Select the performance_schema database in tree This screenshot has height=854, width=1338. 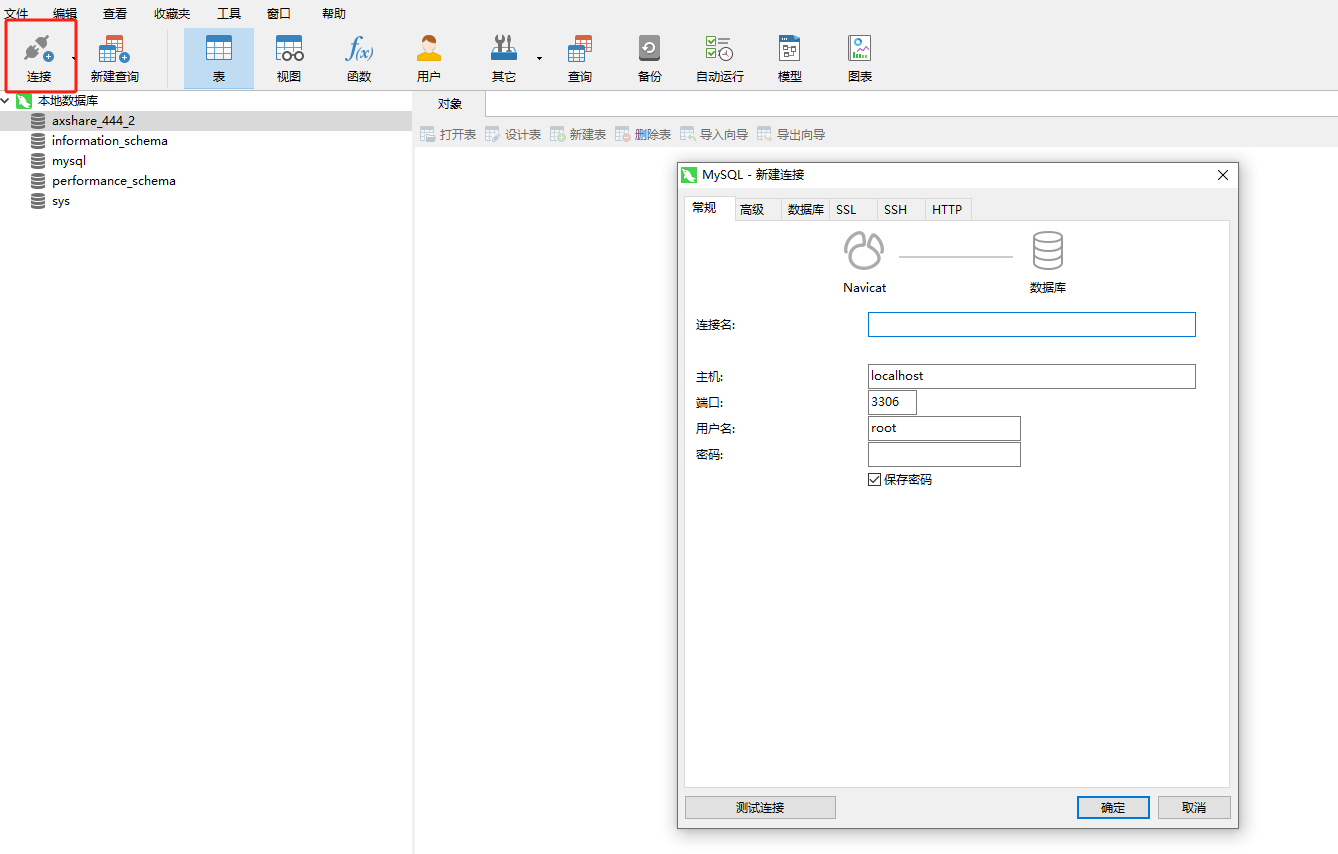point(113,181)
